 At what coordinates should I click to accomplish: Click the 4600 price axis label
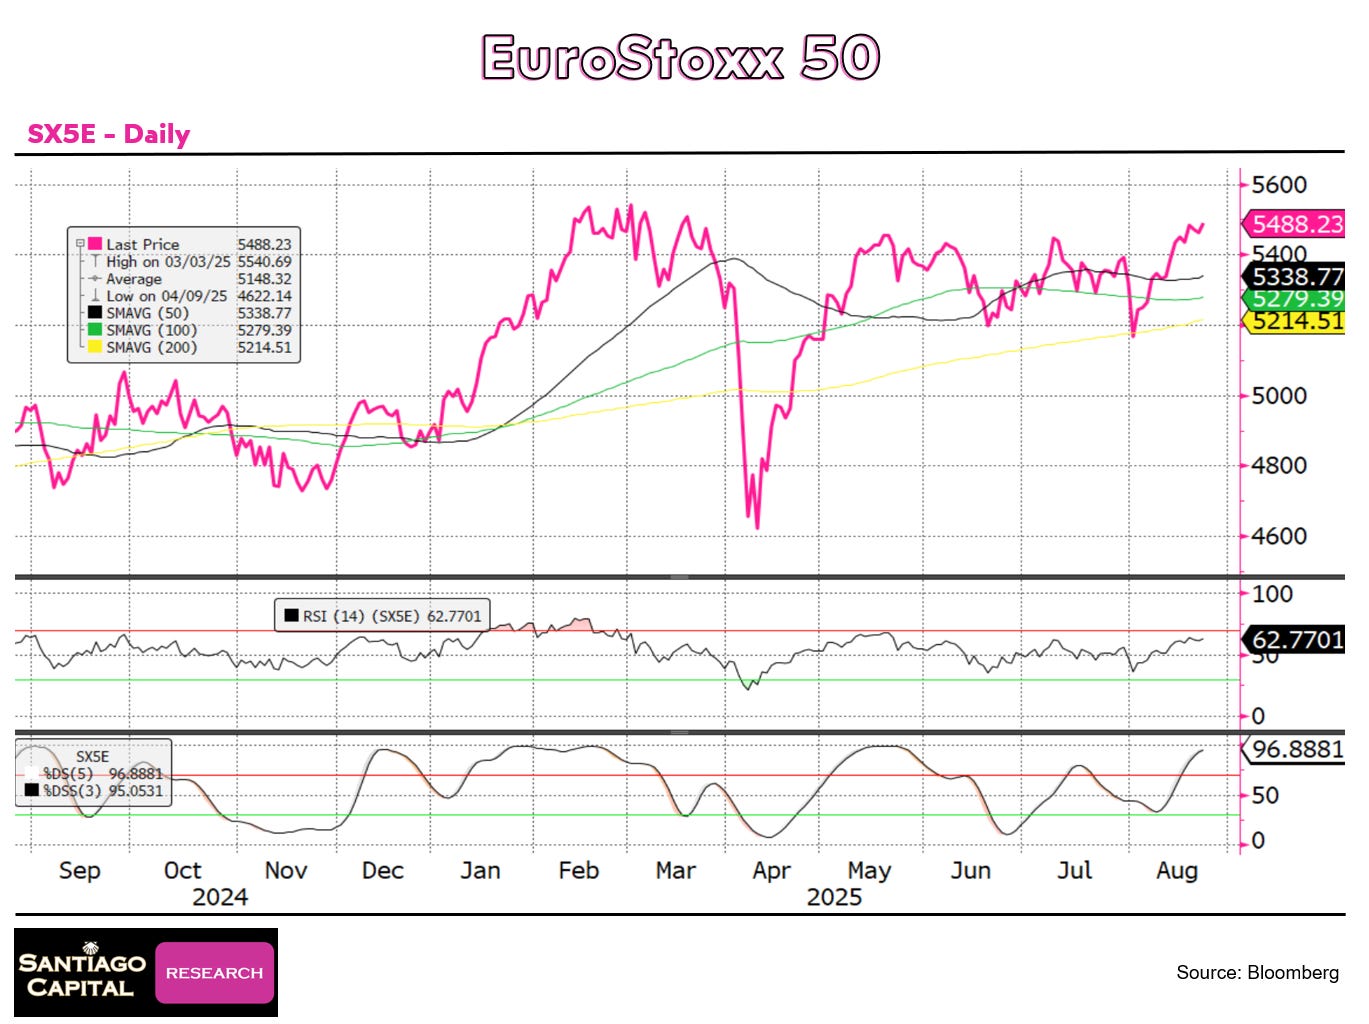click(1279, 536)
